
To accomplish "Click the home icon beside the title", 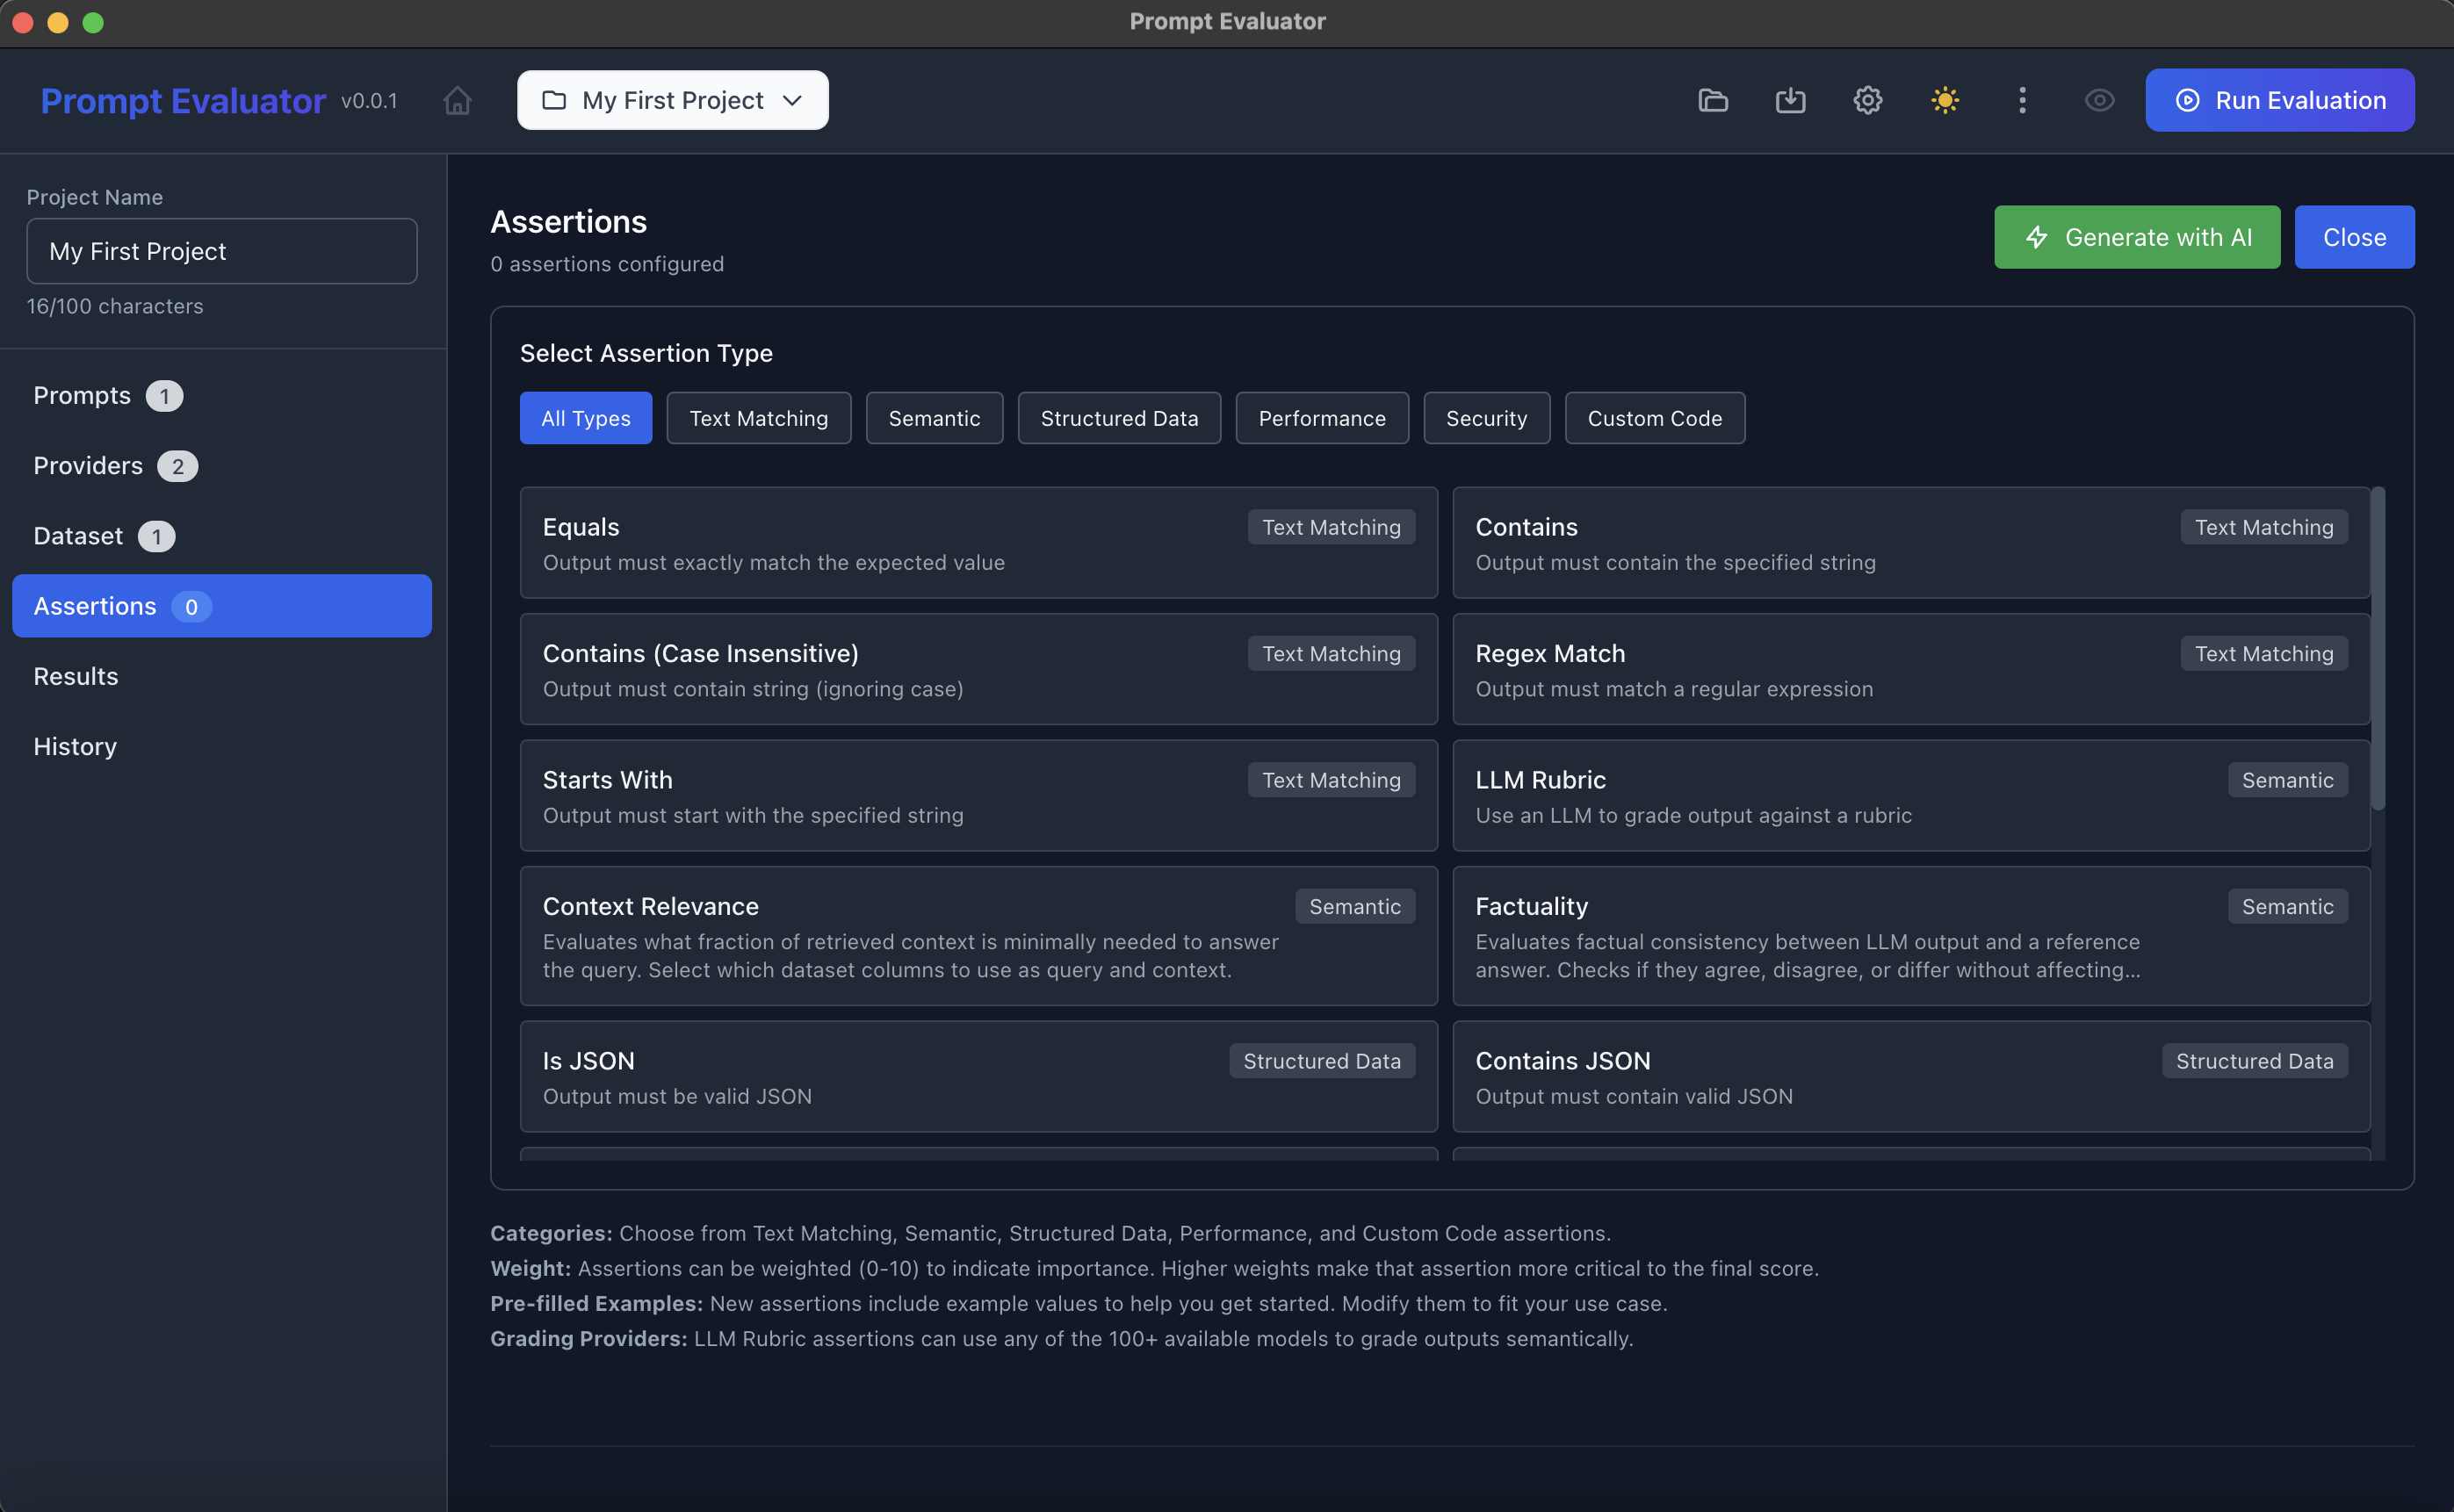I will tap(457, 100).
